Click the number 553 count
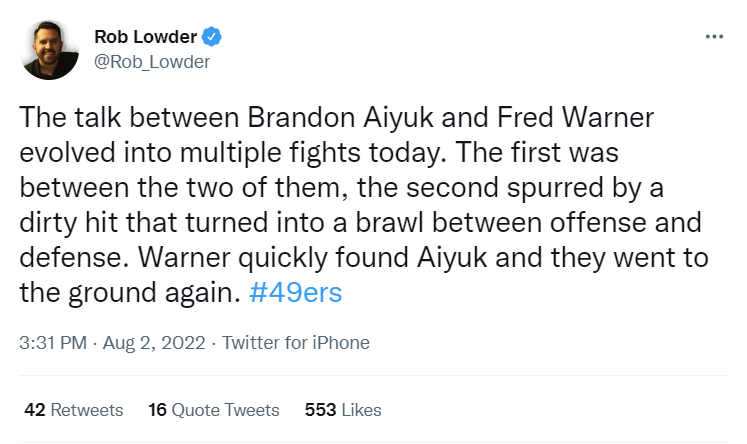This screenshot has width=747, height=444. (x=321, y=410)
